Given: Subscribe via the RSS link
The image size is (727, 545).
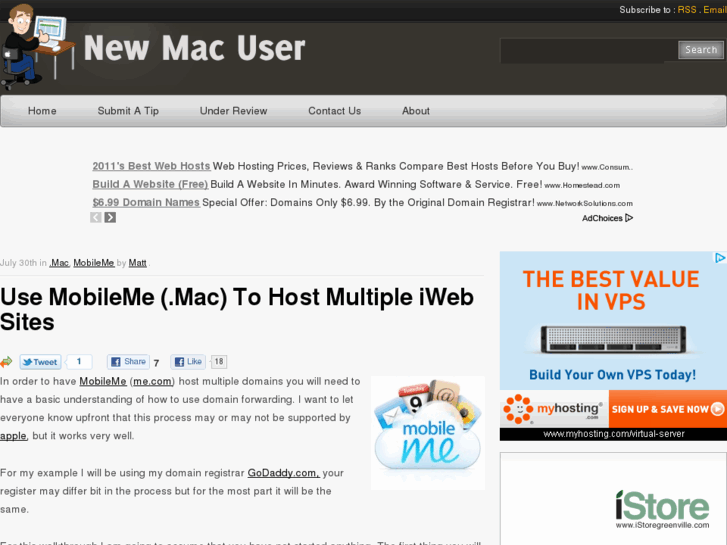Looking at the screenshot, I should tap(687, 10).
